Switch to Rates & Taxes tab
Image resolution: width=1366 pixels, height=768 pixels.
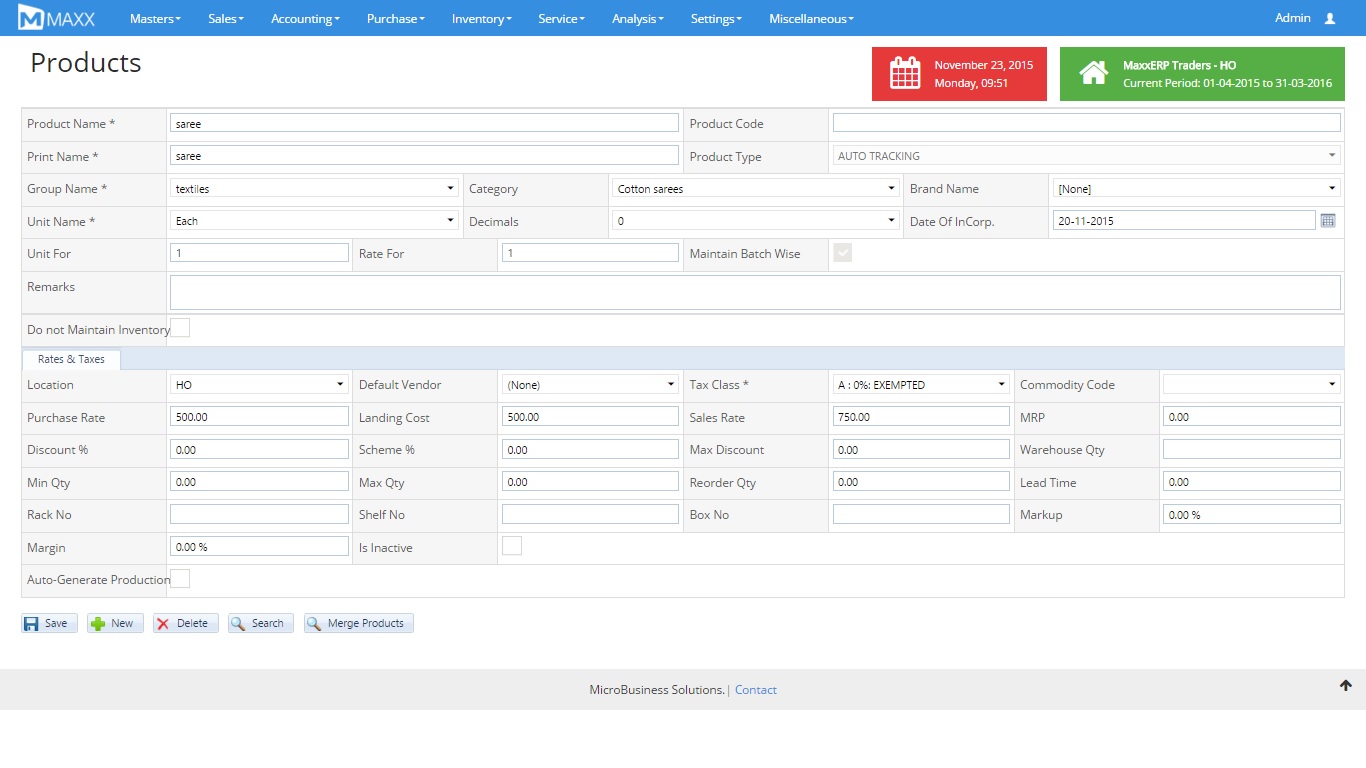71,359
